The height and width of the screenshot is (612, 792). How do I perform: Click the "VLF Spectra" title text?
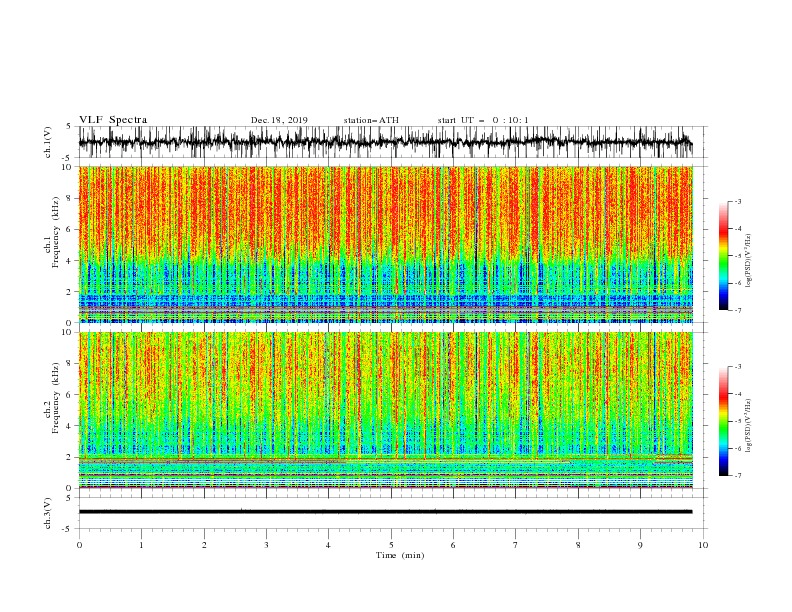[x=113, y=120]
